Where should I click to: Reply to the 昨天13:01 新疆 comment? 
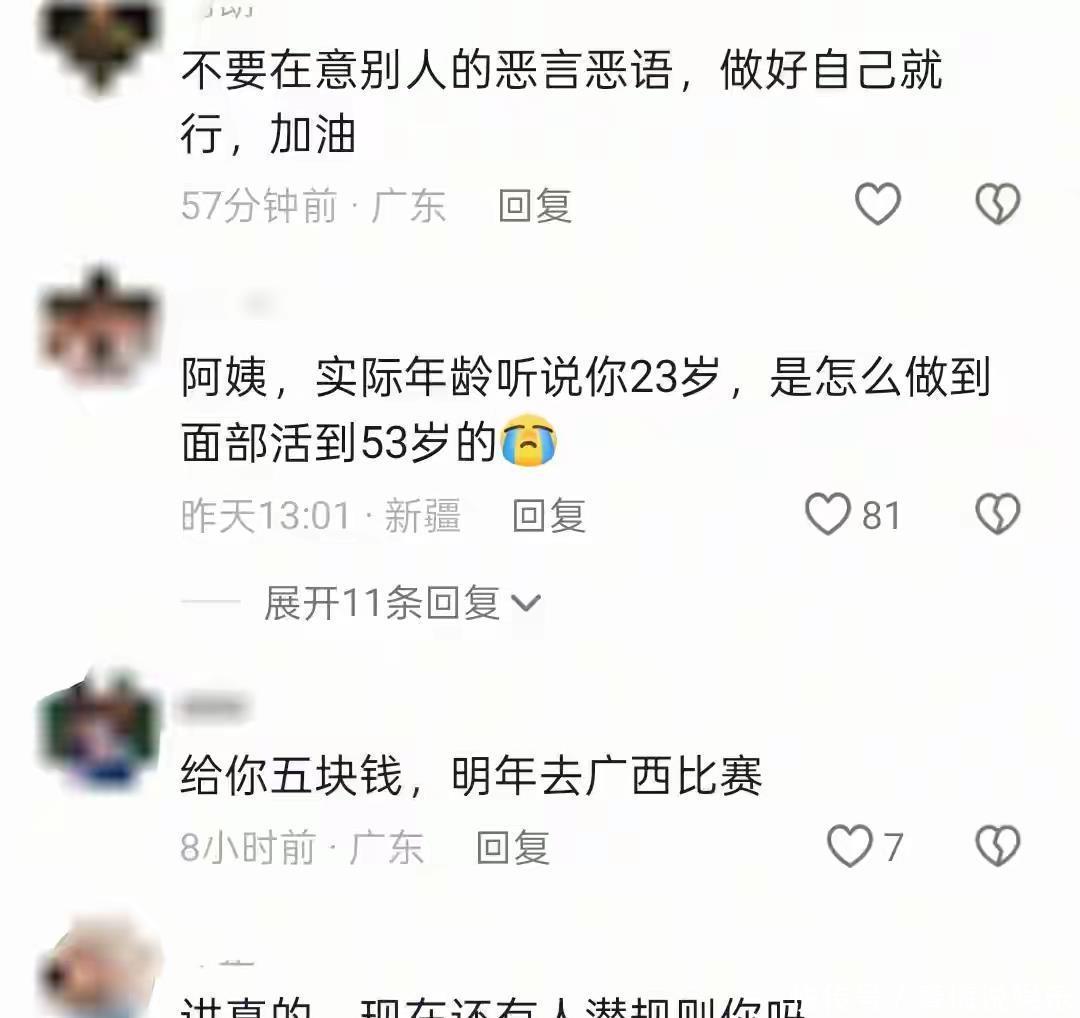point(549,515)
